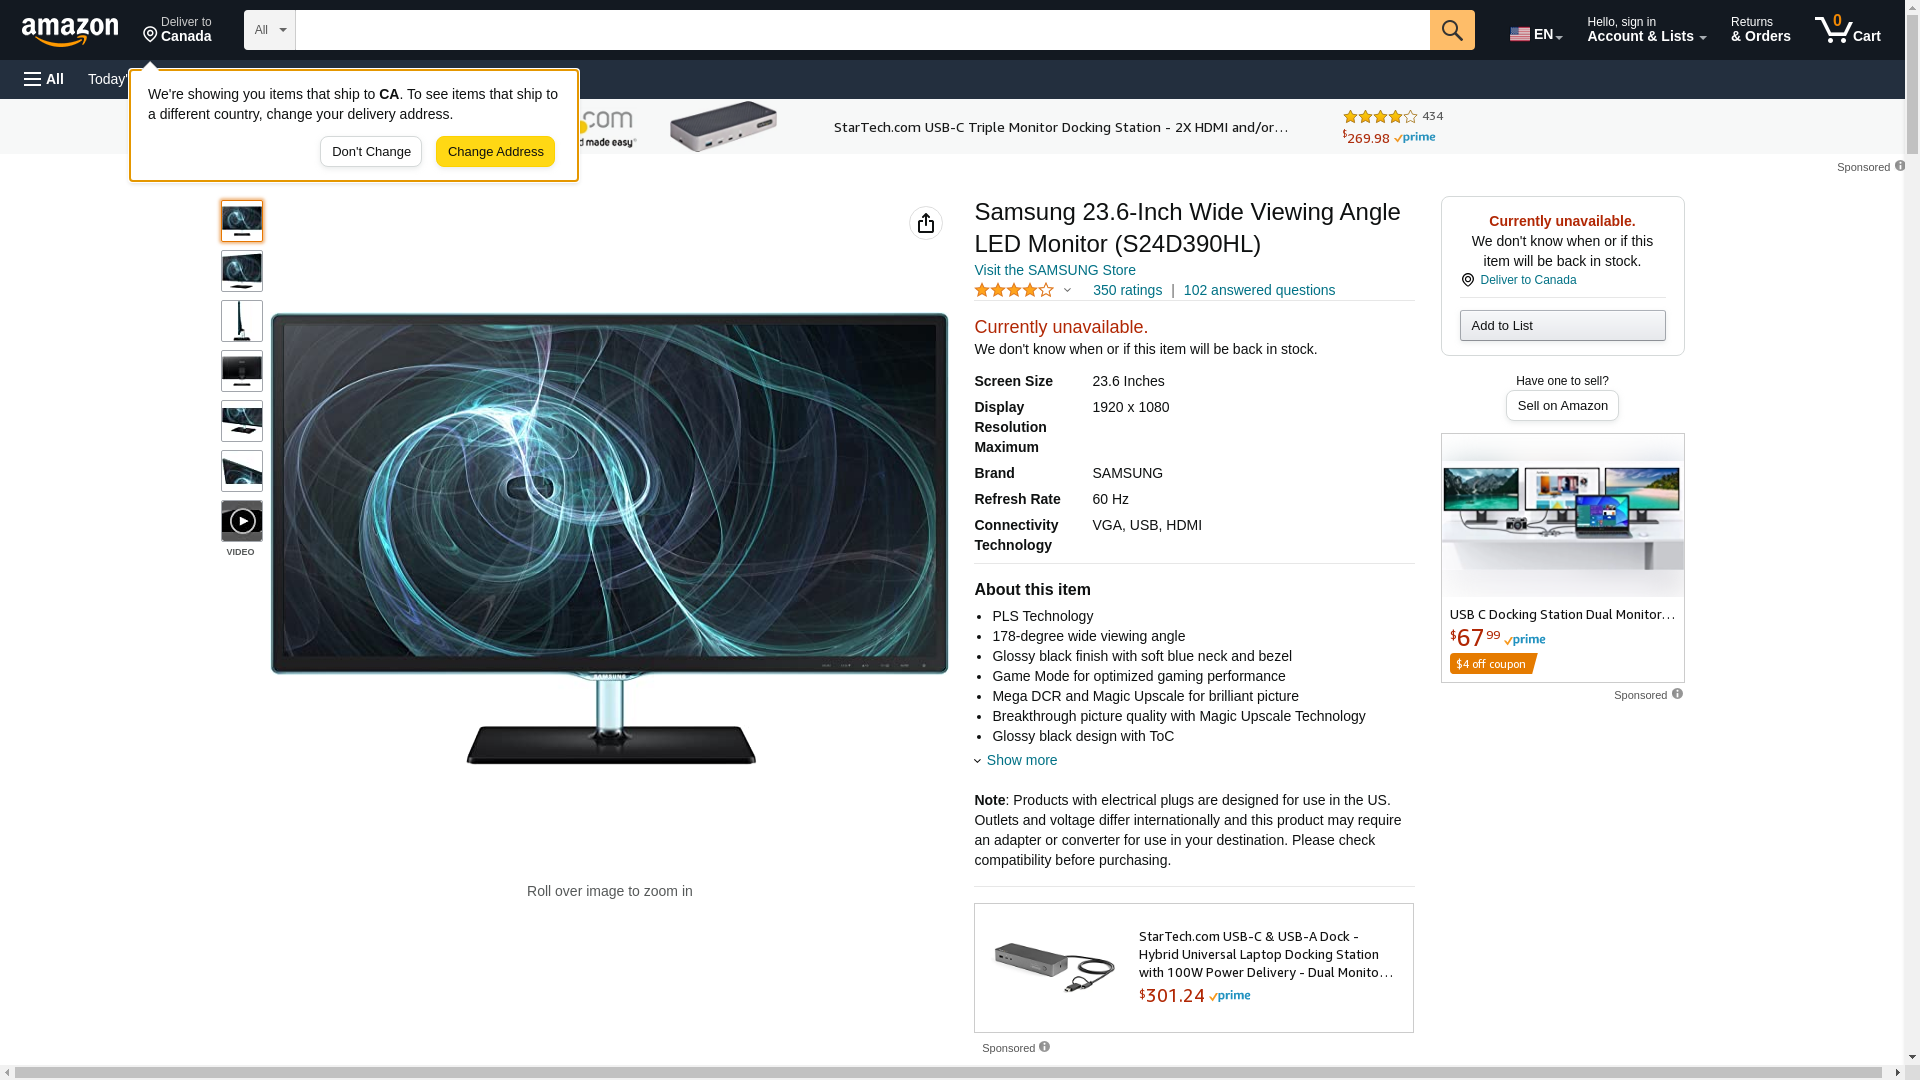Click the Amazon logo
Image resolution: width=1920 pixels, height=1080 pixels.
click(x=70, y=31)
